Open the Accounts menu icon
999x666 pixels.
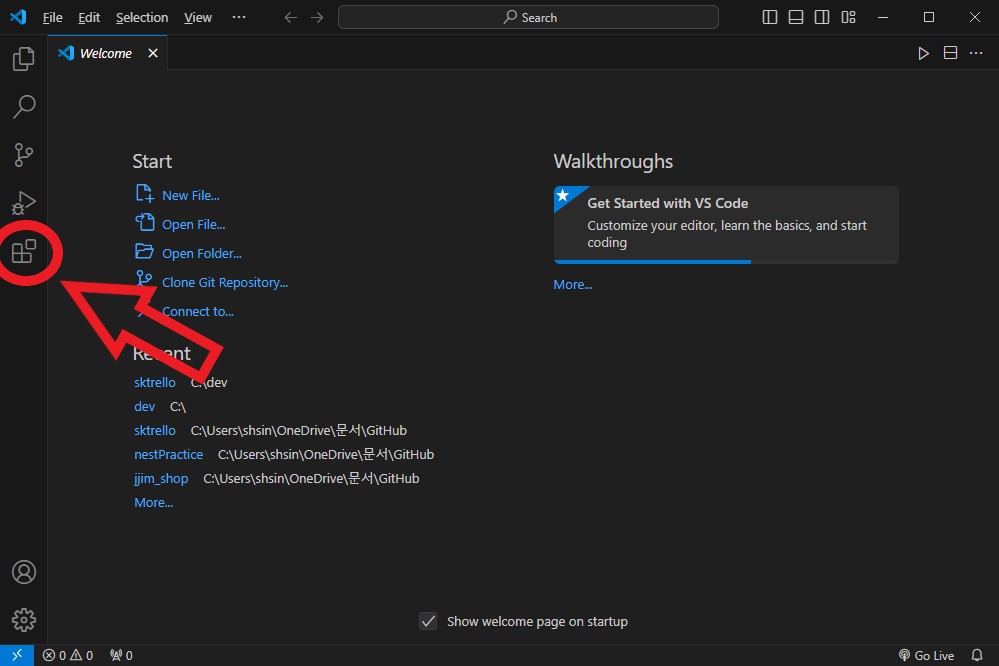click(x=24, y=572)
